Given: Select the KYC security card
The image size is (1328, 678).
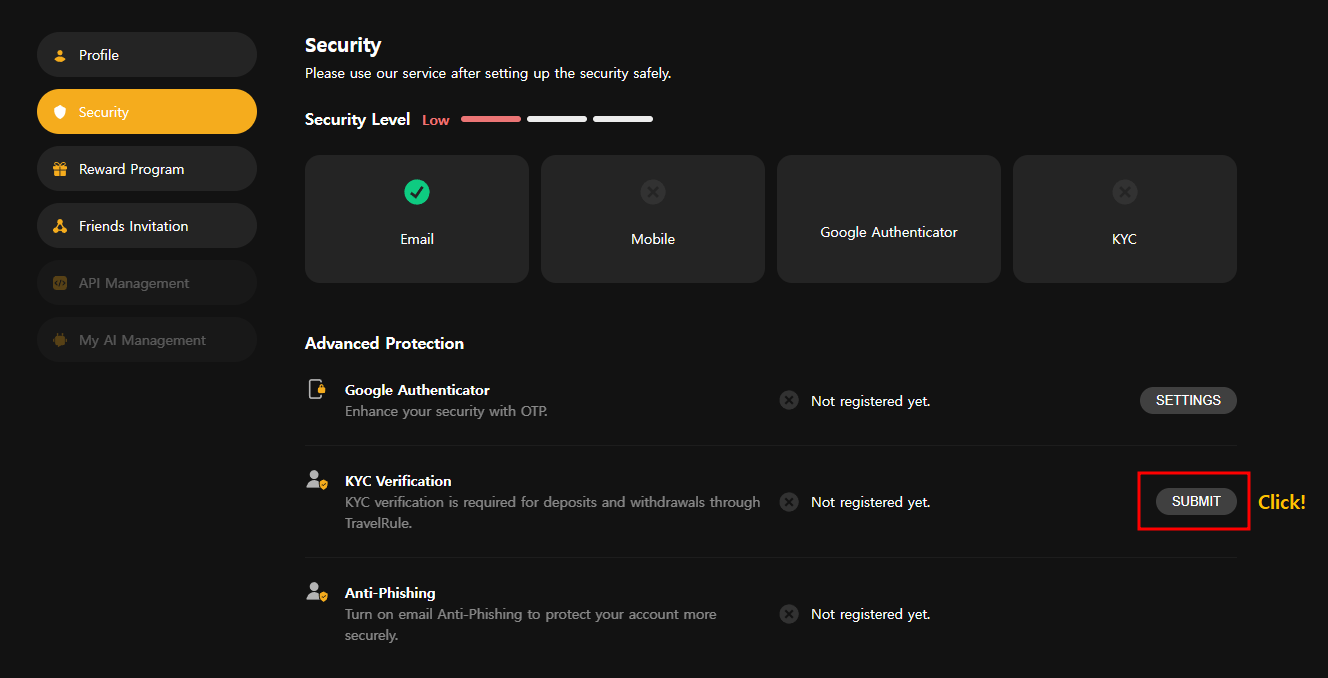Looking at the screenshot, I should click(x=1125, y=219).
